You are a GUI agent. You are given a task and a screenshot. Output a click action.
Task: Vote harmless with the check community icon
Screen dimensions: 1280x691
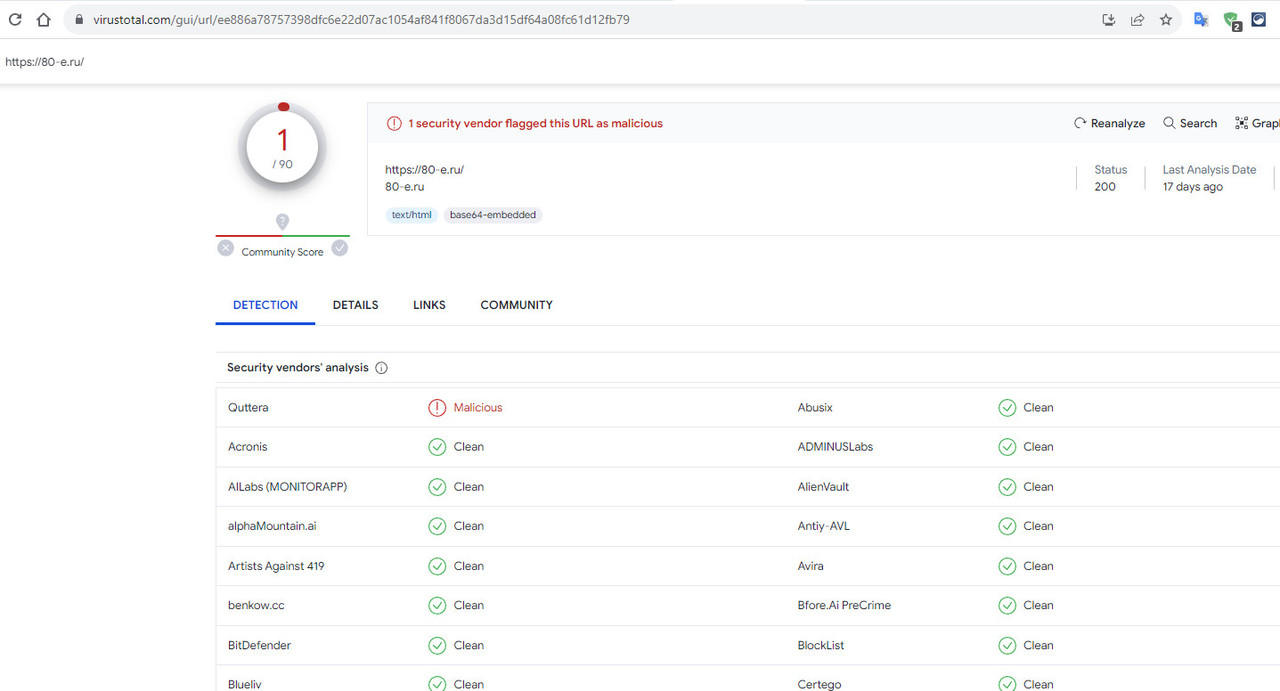(x=340, y=248)
